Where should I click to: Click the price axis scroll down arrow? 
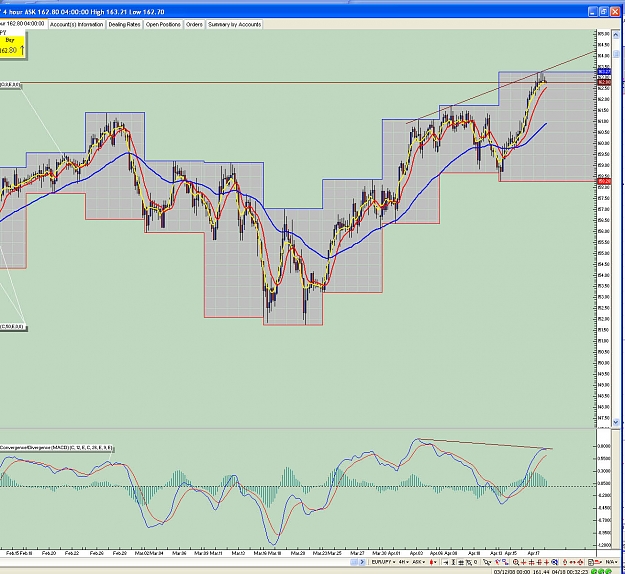click(x=616, y=422)
